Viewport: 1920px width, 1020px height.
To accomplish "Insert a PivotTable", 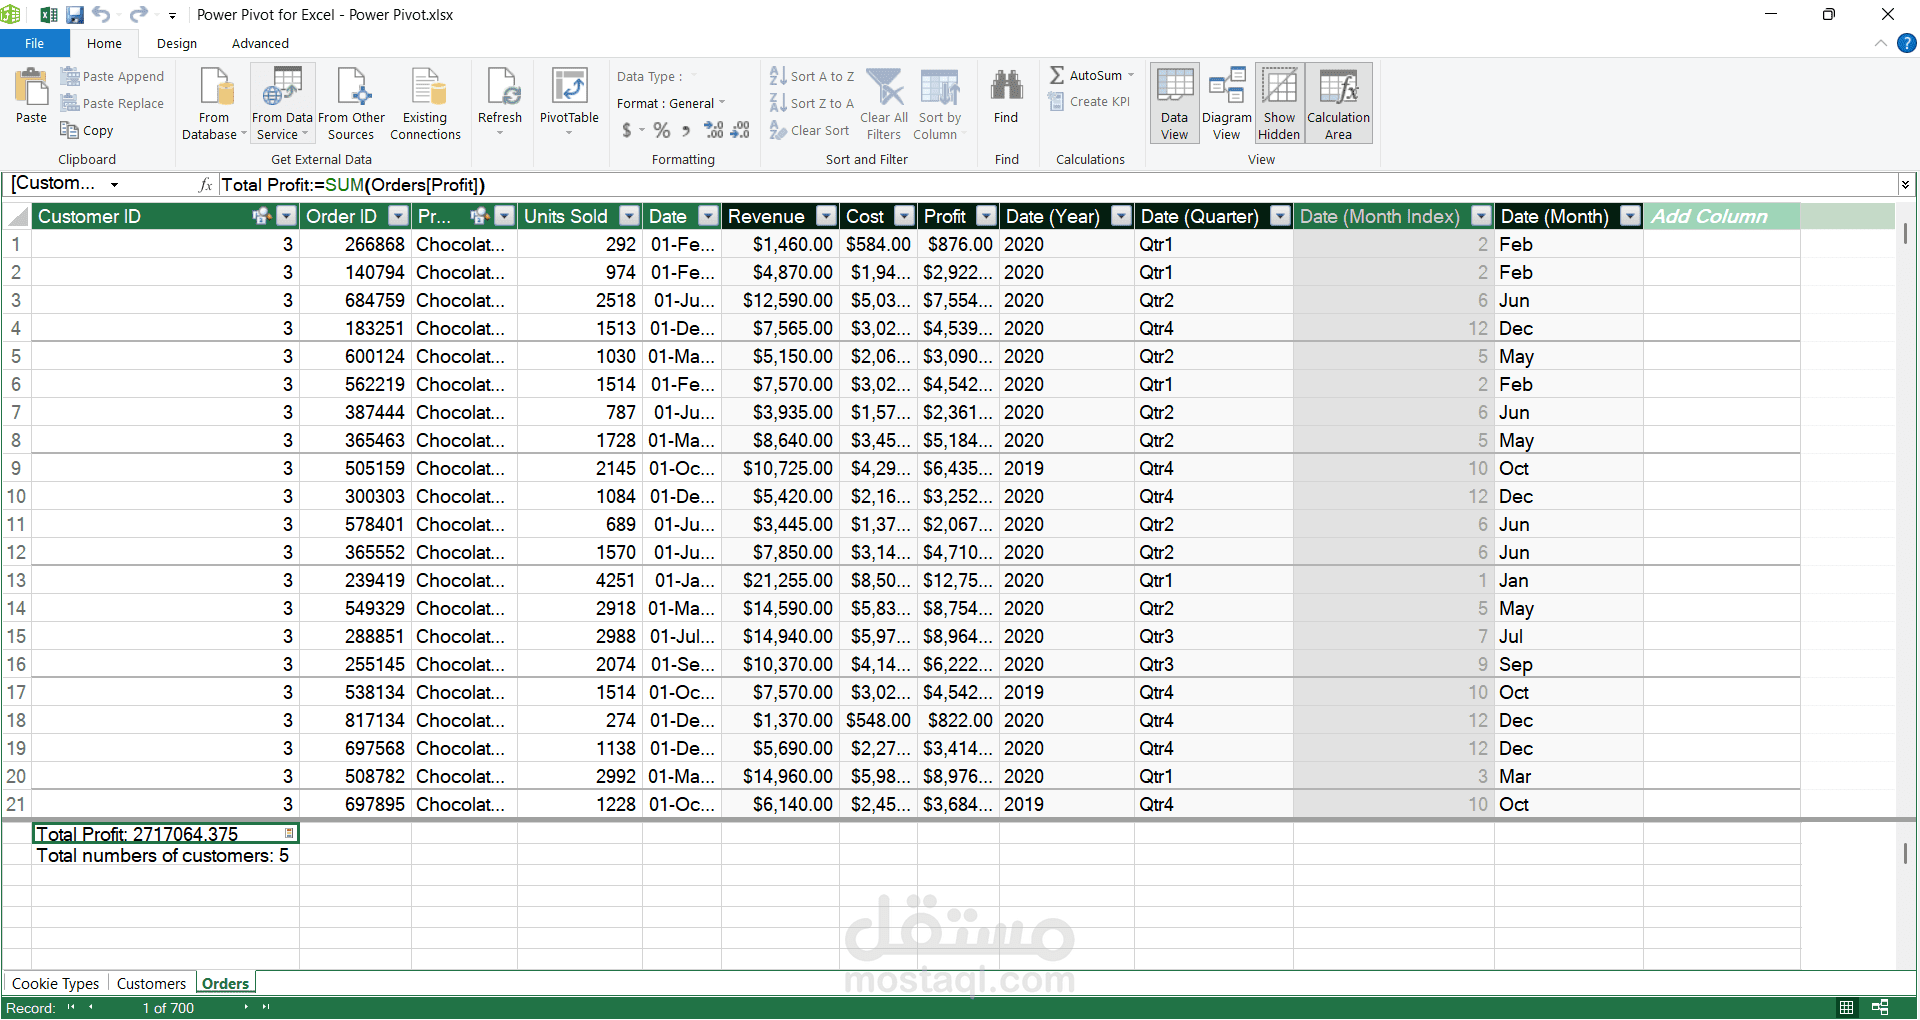I will 569,100.
